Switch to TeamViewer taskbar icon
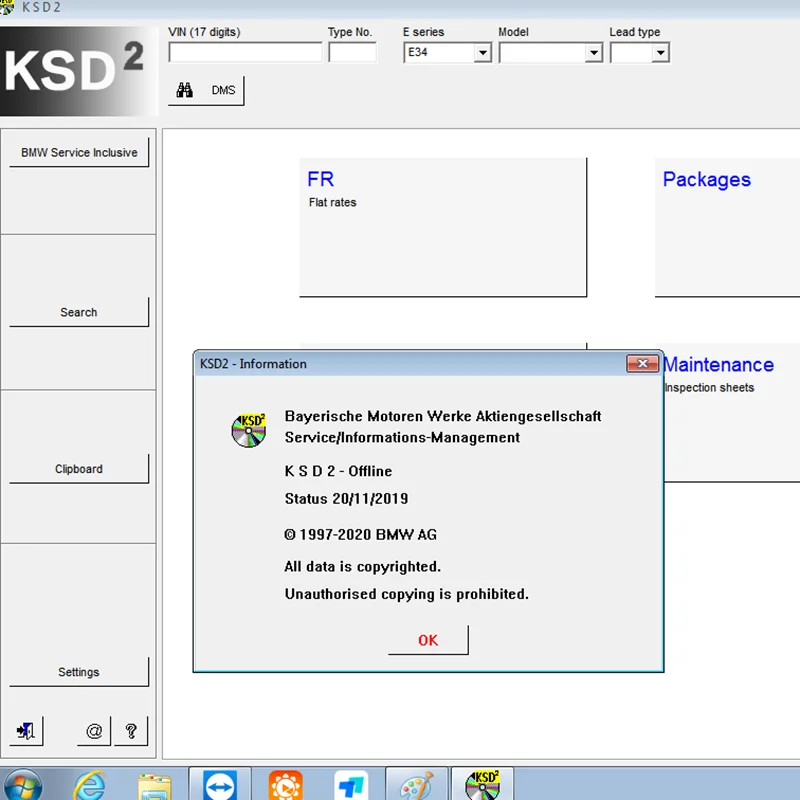 [220, 785]
